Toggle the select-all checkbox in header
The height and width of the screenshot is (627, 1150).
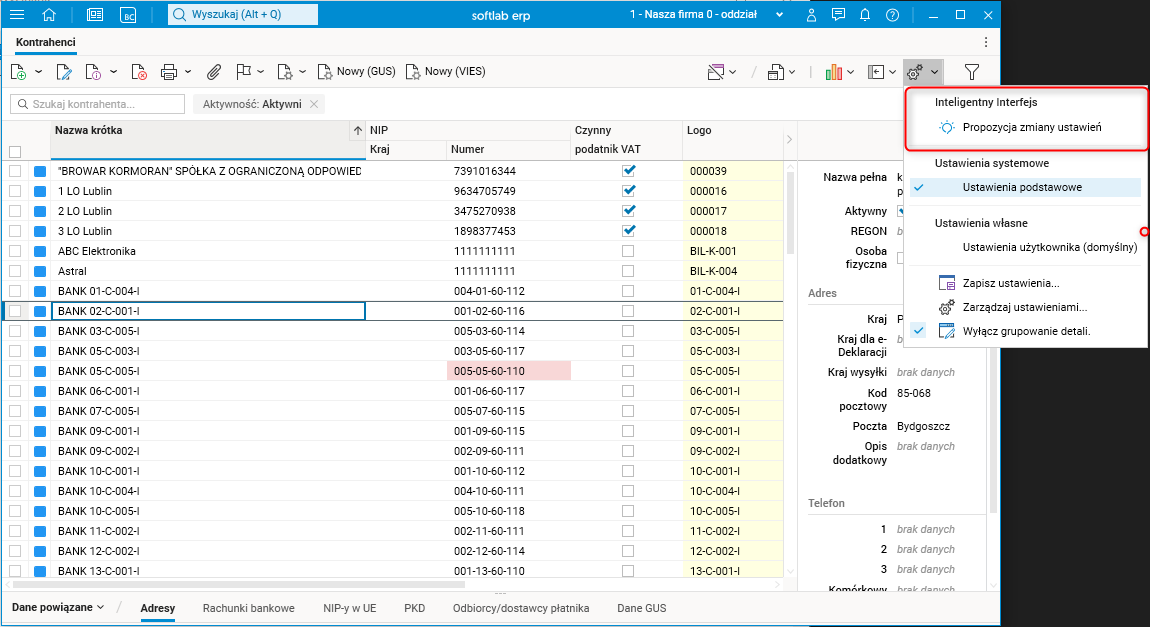click(x=15, y=151)
